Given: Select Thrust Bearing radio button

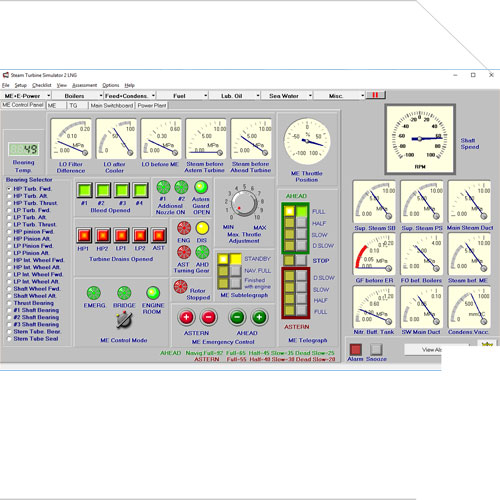Looking at the screenshot, I should click(x=9, y=303).
